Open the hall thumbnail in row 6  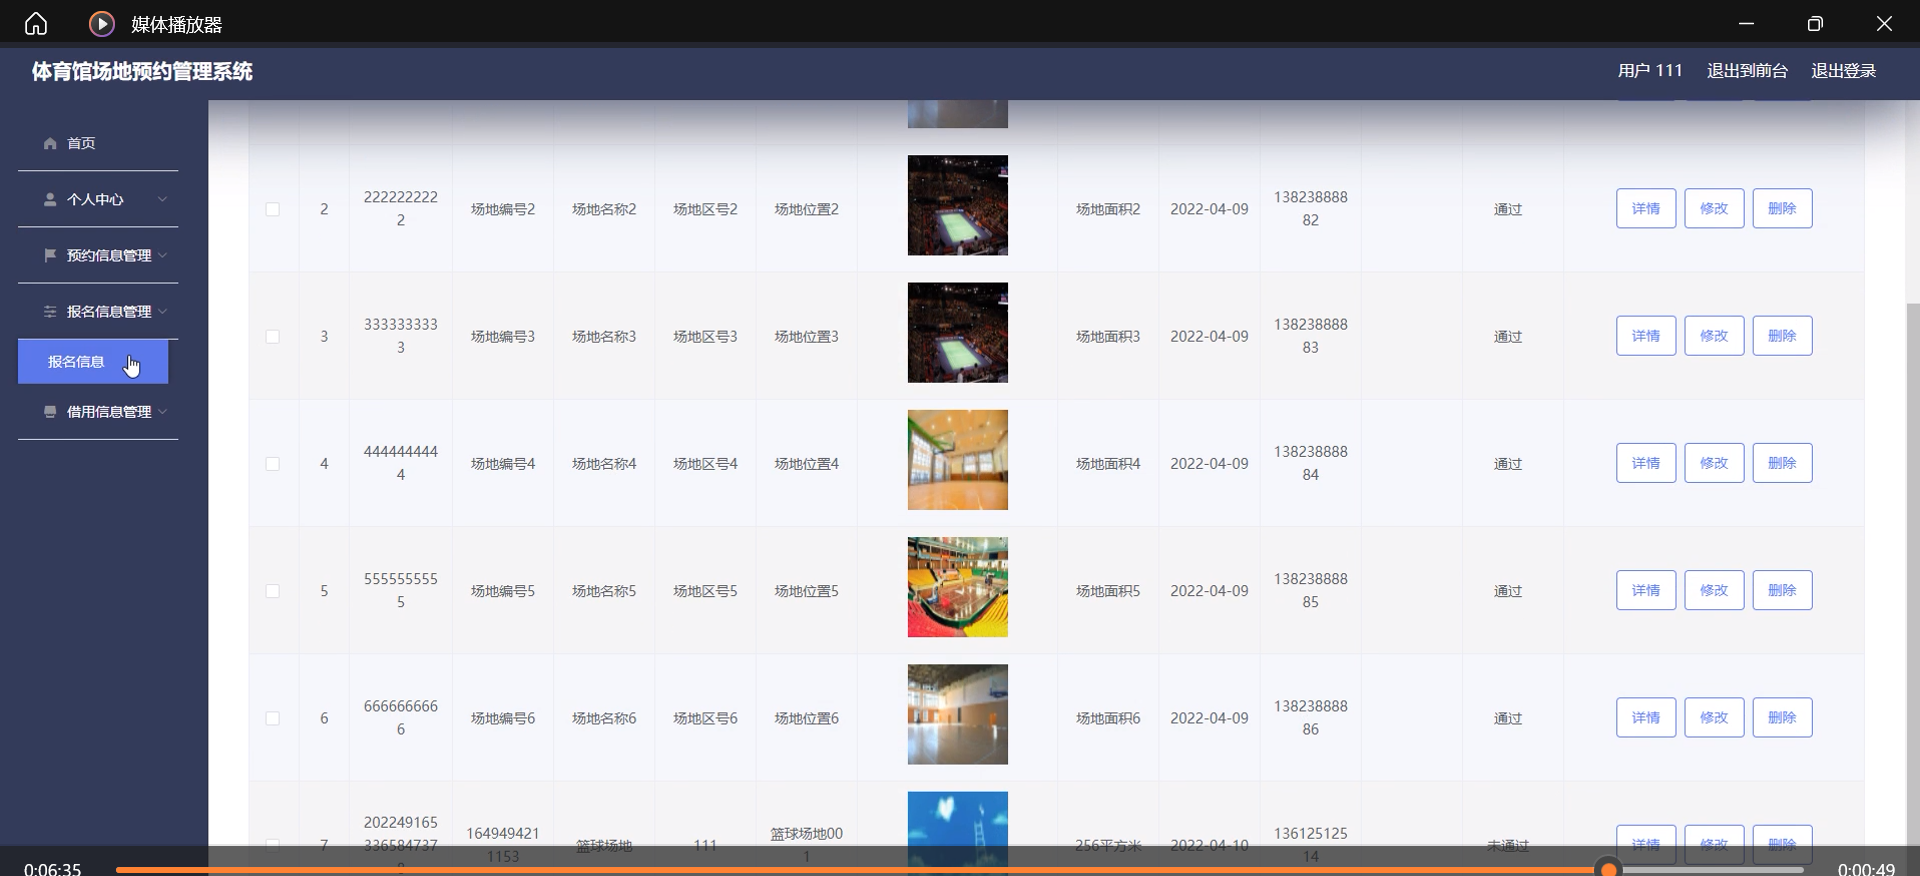pos(958,714)
